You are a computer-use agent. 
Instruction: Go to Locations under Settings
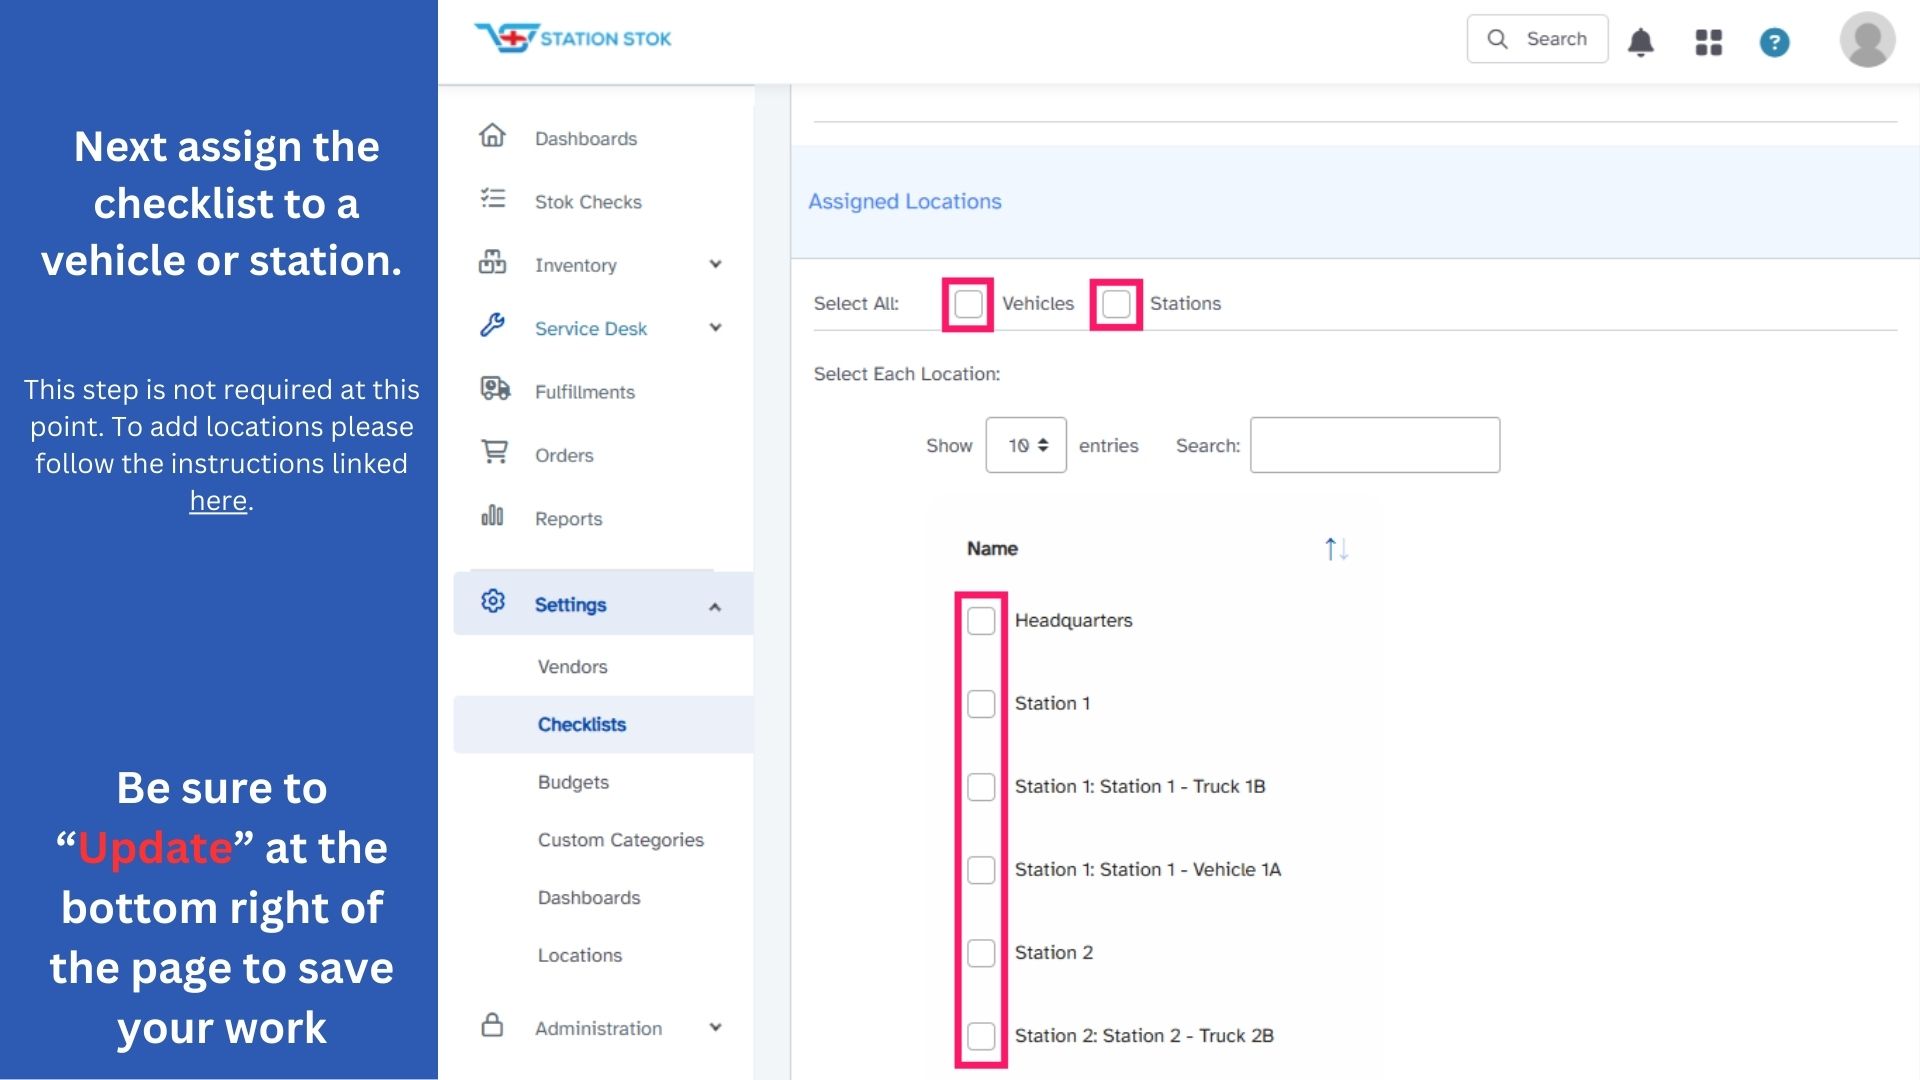580,955
